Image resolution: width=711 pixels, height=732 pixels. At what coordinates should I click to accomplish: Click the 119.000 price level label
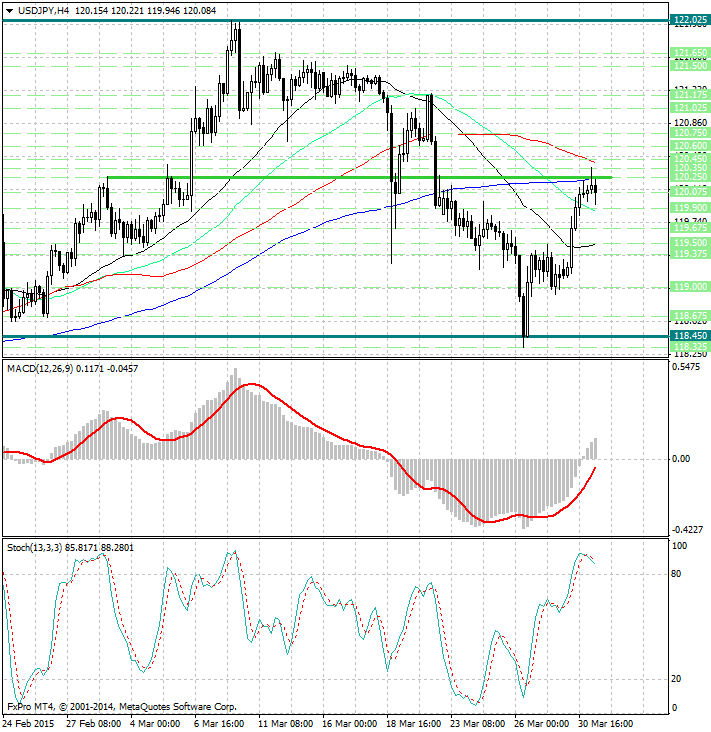(690, 287)
